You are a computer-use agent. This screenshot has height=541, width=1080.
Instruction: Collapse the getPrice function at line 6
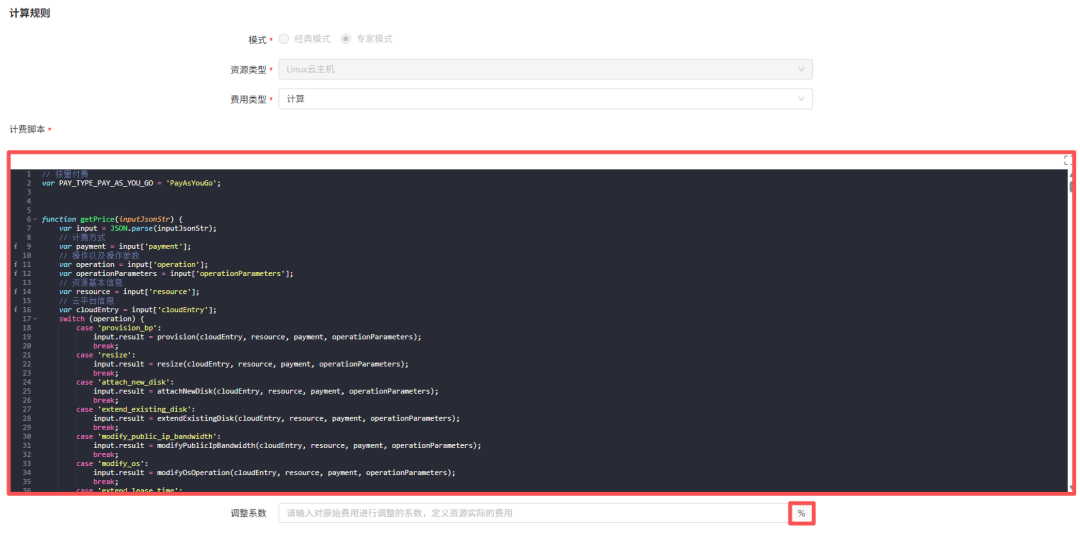35,219
